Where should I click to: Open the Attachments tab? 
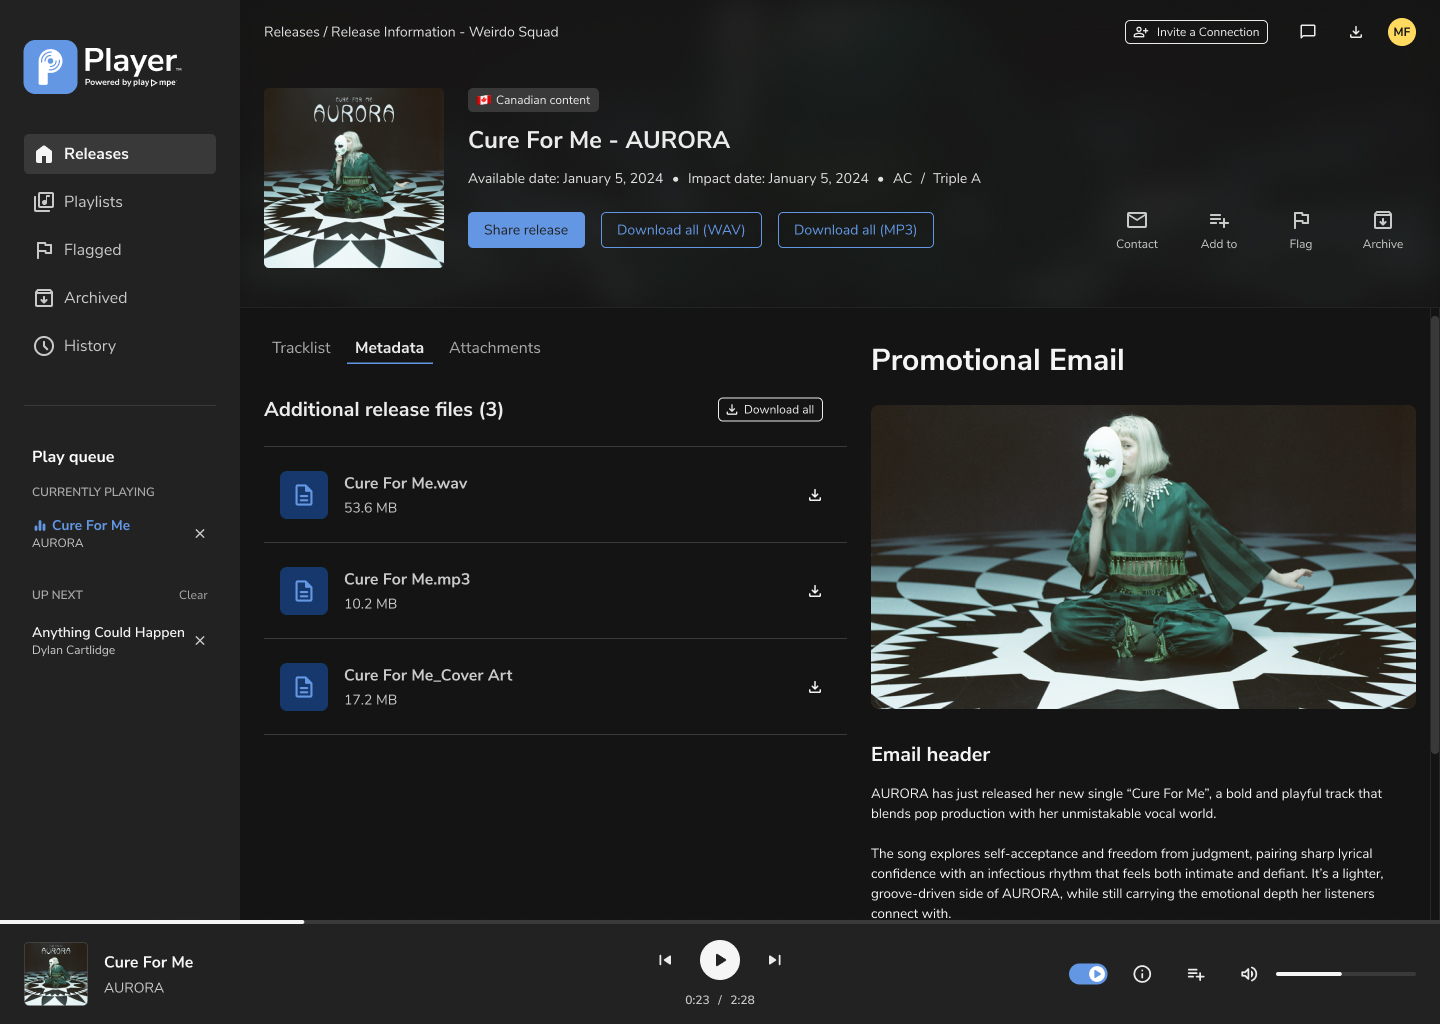[494, 348]
